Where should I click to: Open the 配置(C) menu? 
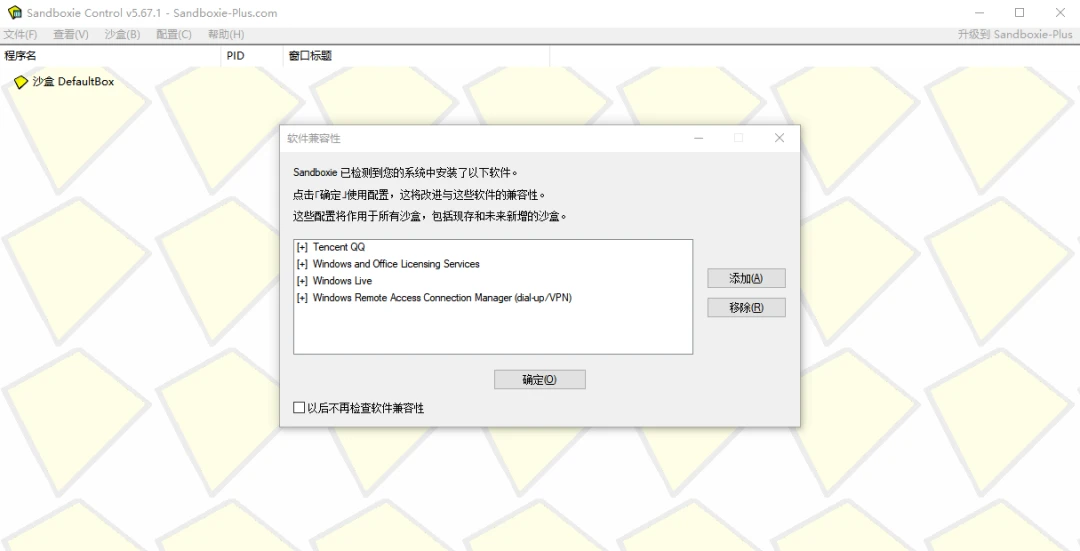(x=174, y=34)
